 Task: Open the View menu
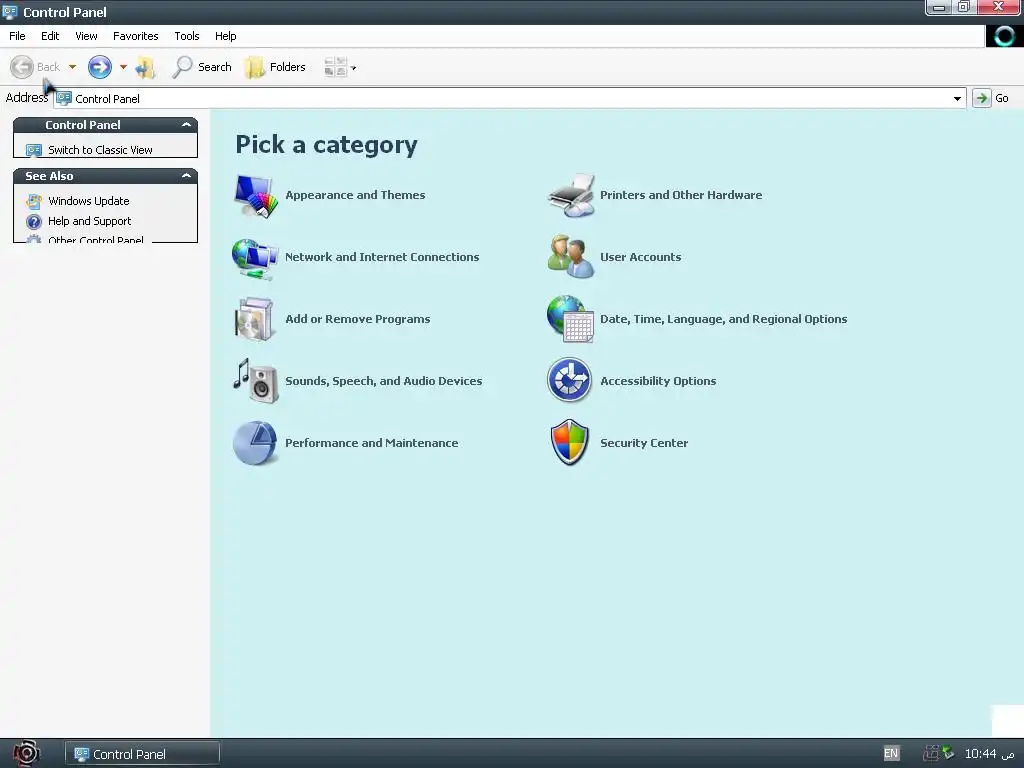(86, 36)
